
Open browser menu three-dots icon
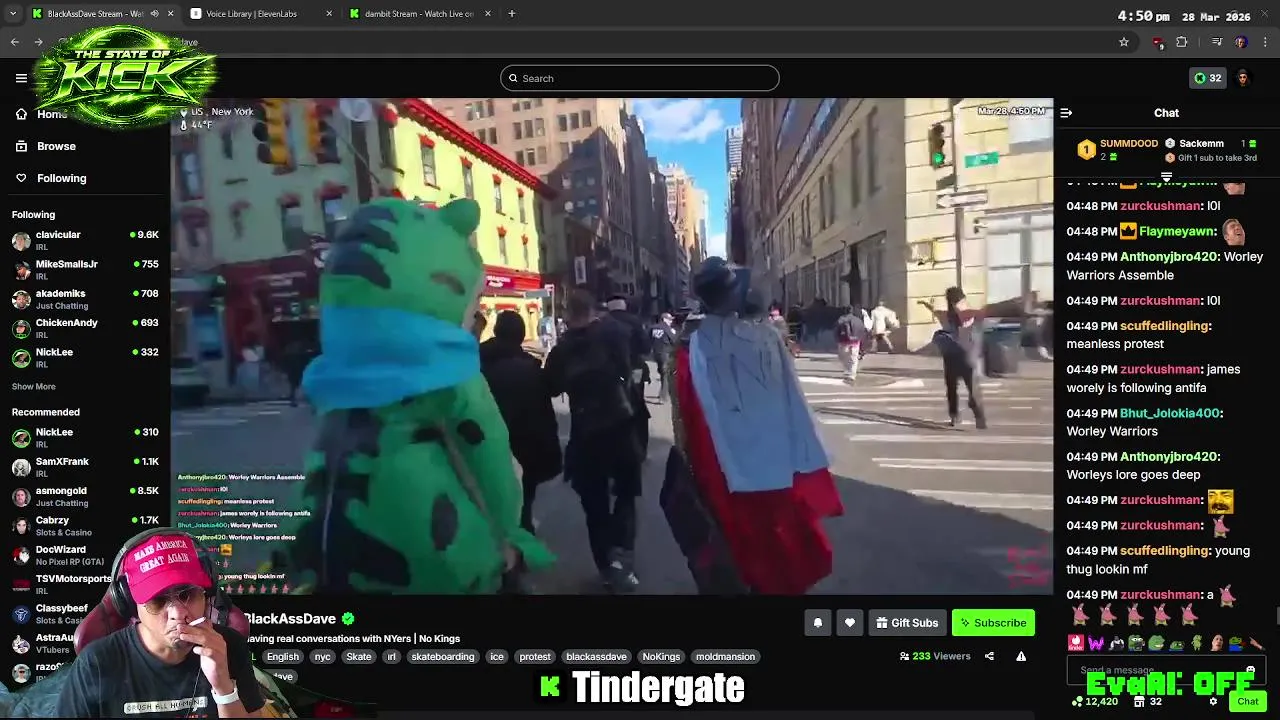(x=1266, y=42)
